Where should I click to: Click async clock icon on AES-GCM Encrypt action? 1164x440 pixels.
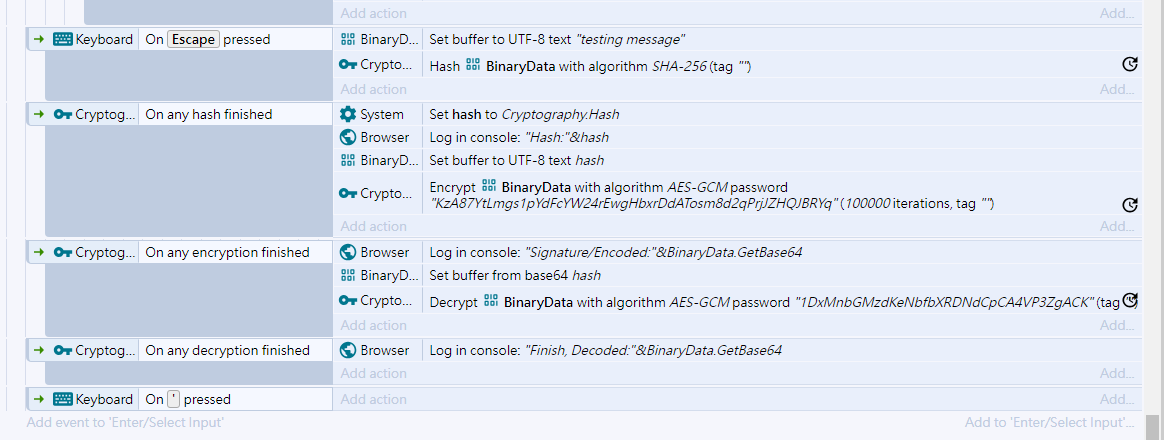pyautogui.click(x=1129, y=205)
